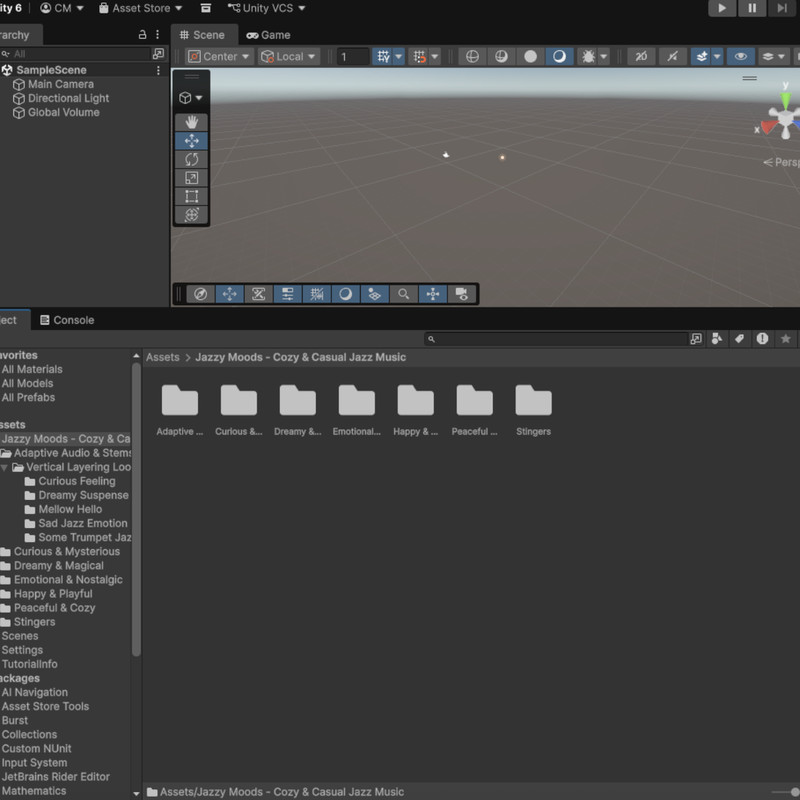The image size is (800, 800).
Task: Open the Center pivot mode dropdown
Action: 219,57
